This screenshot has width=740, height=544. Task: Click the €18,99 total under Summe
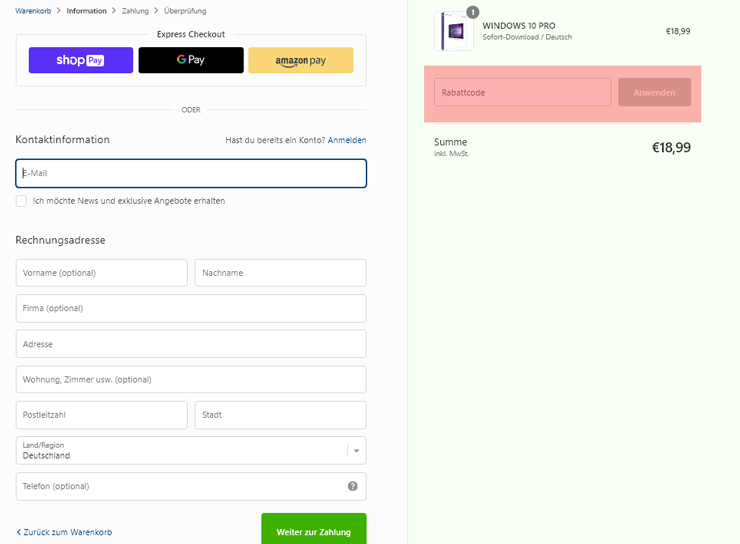671,148
